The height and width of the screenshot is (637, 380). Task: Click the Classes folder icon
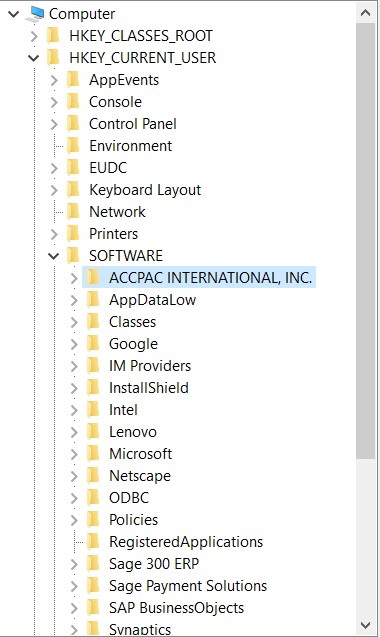click(x=93, y=322)
